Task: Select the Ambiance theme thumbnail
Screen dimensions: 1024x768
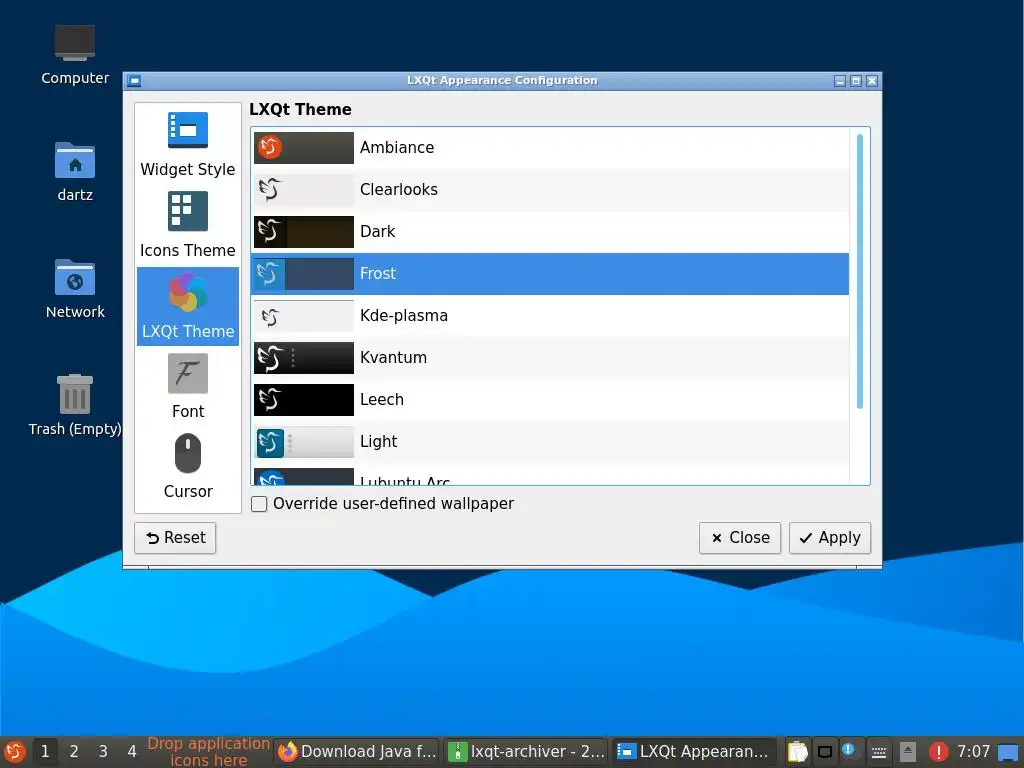Action: coord(304,148)
